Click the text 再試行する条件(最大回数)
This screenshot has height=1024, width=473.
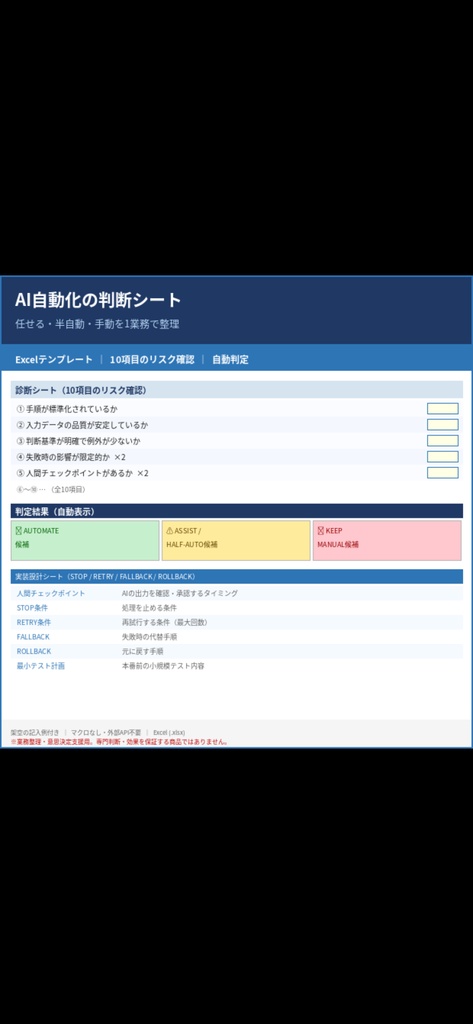tap(165, 622)
